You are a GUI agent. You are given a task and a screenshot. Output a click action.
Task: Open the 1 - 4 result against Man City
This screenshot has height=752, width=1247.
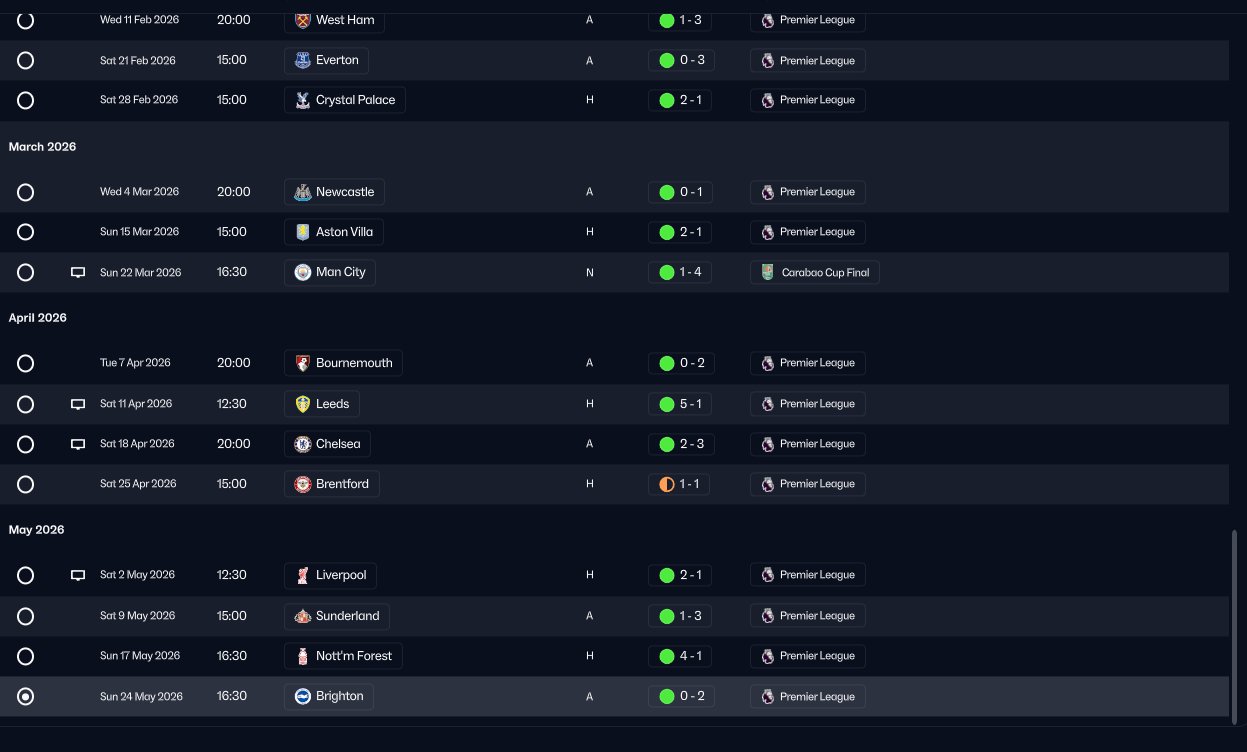pos(680,272)
